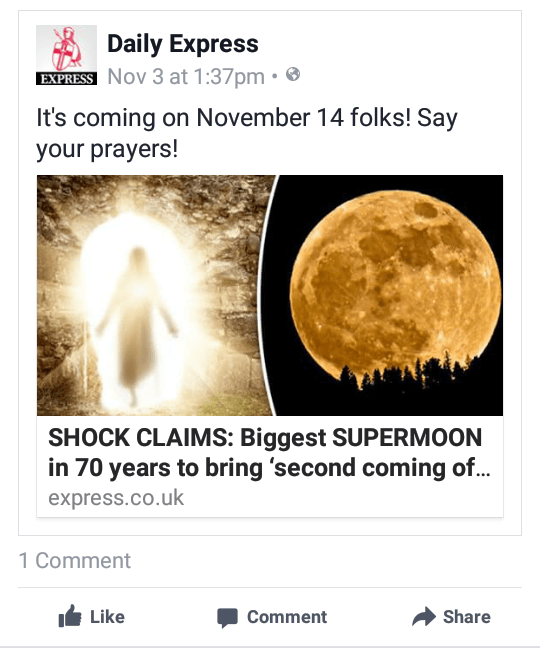This screenshot has height=648, width=540.
Task: Click the Share button label
Action: 466,617
